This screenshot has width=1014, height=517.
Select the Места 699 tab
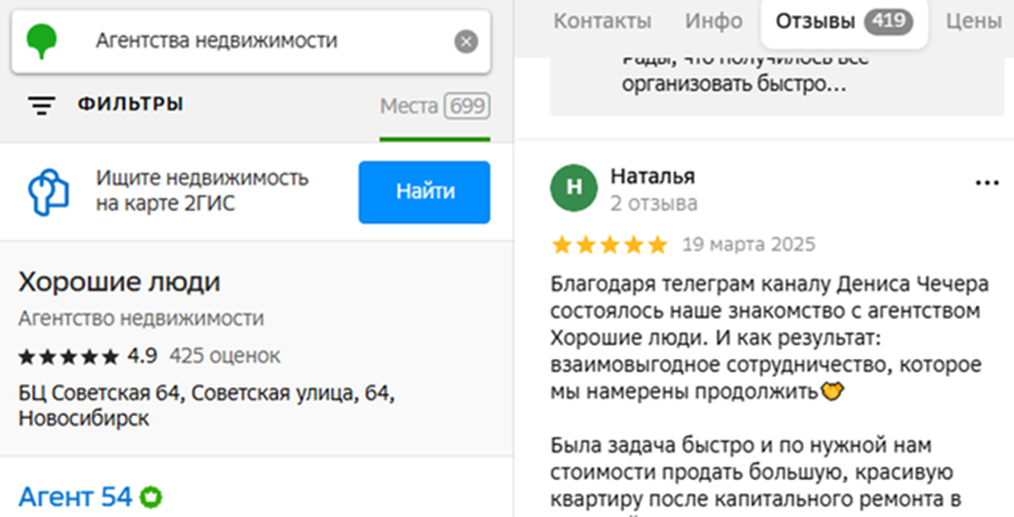(435, 105)
